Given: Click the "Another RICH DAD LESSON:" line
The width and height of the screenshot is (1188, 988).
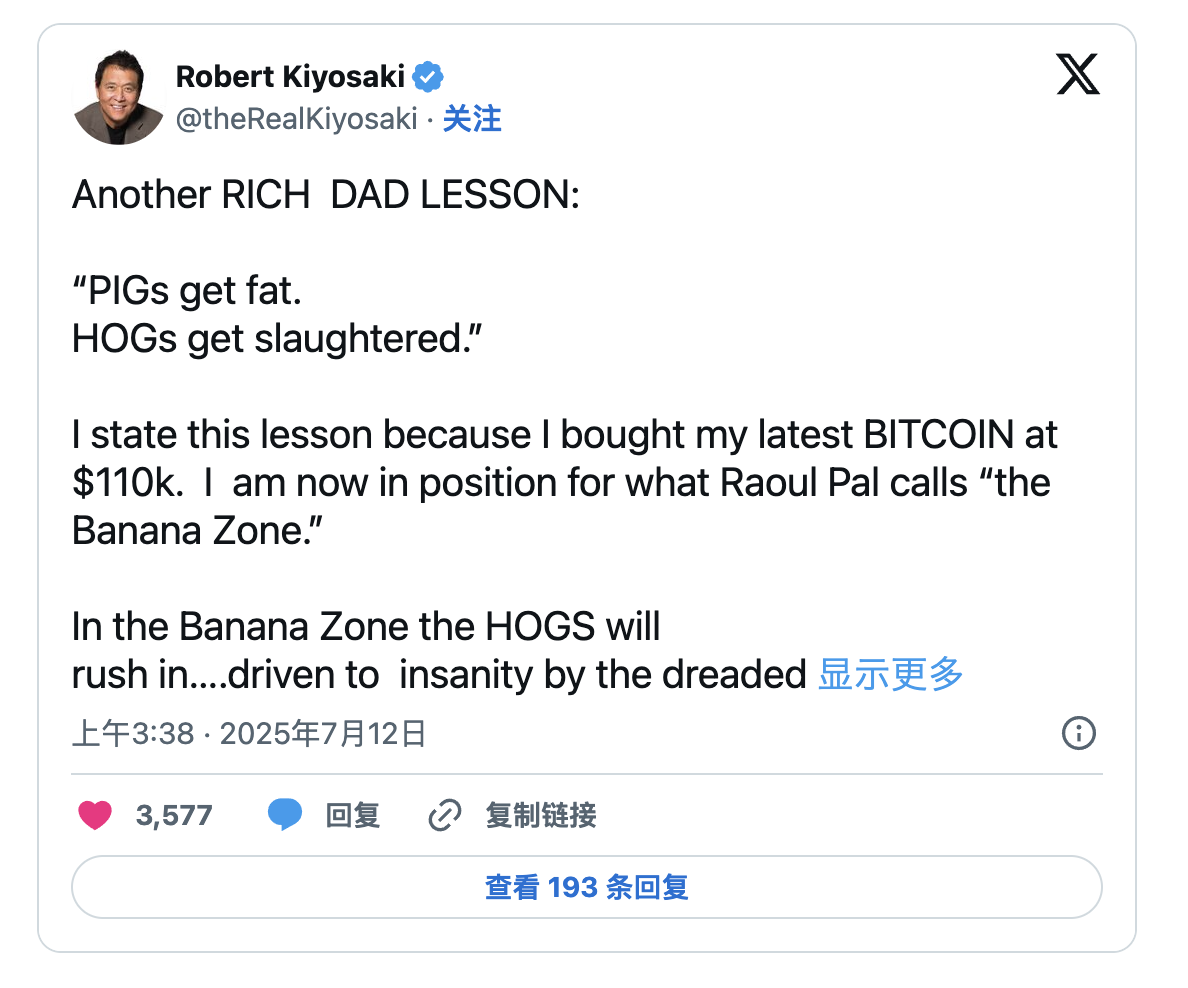Looking at the screenshot, I should point(326,195).
